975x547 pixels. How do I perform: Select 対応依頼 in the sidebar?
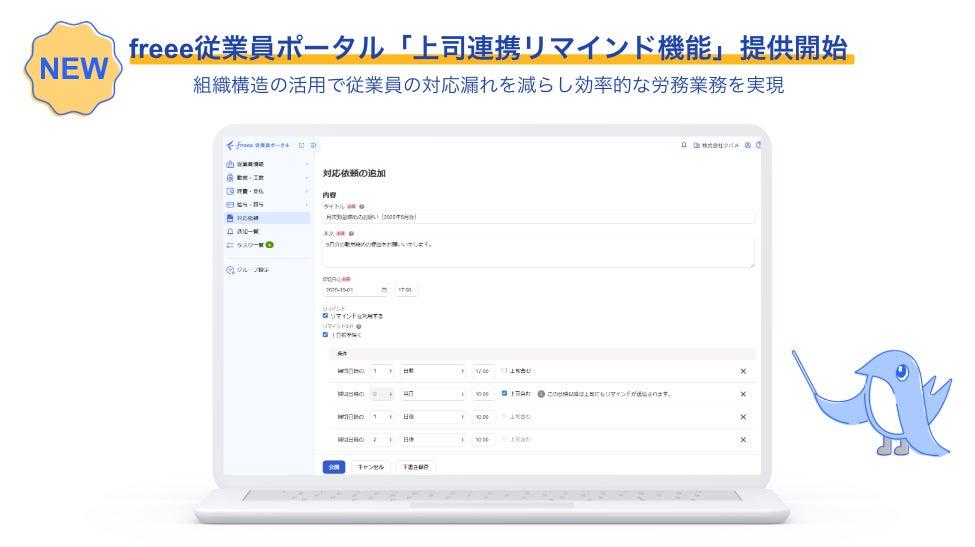(x=267, y=218)
